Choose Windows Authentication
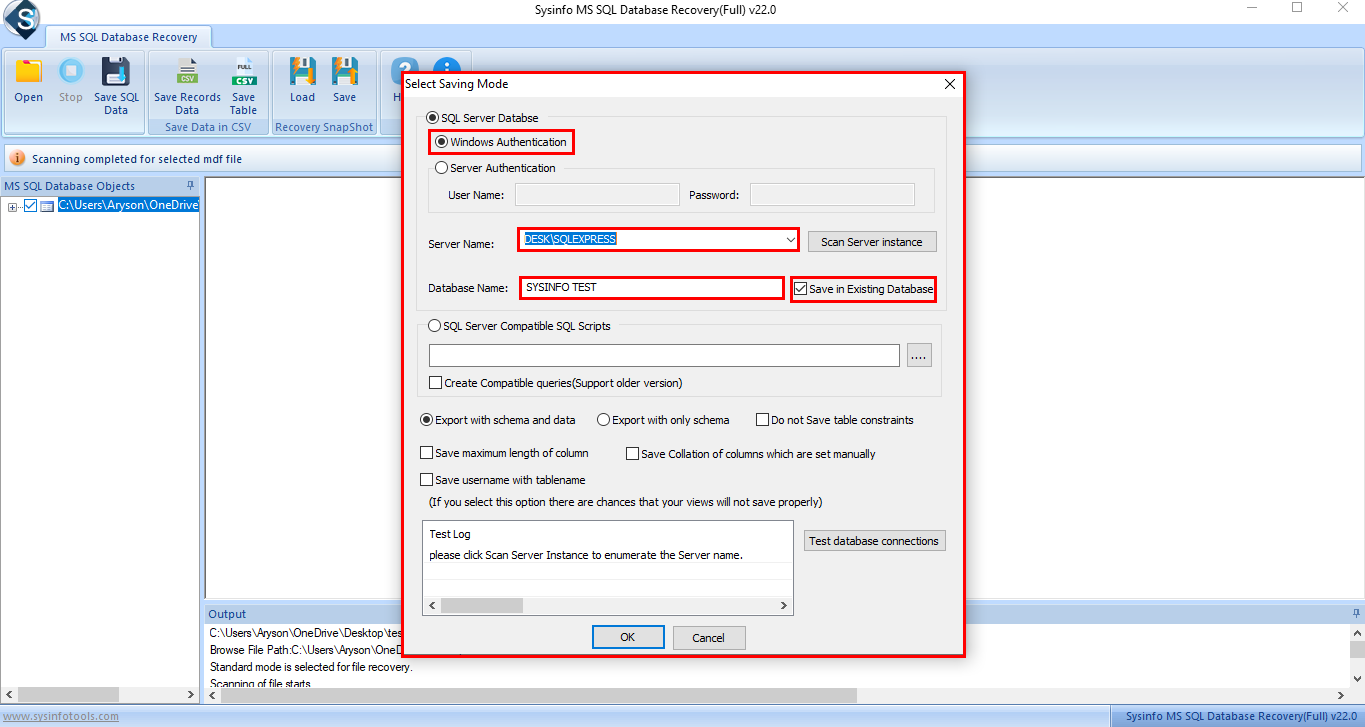The image size is (1365, 727). pos(442,142)
